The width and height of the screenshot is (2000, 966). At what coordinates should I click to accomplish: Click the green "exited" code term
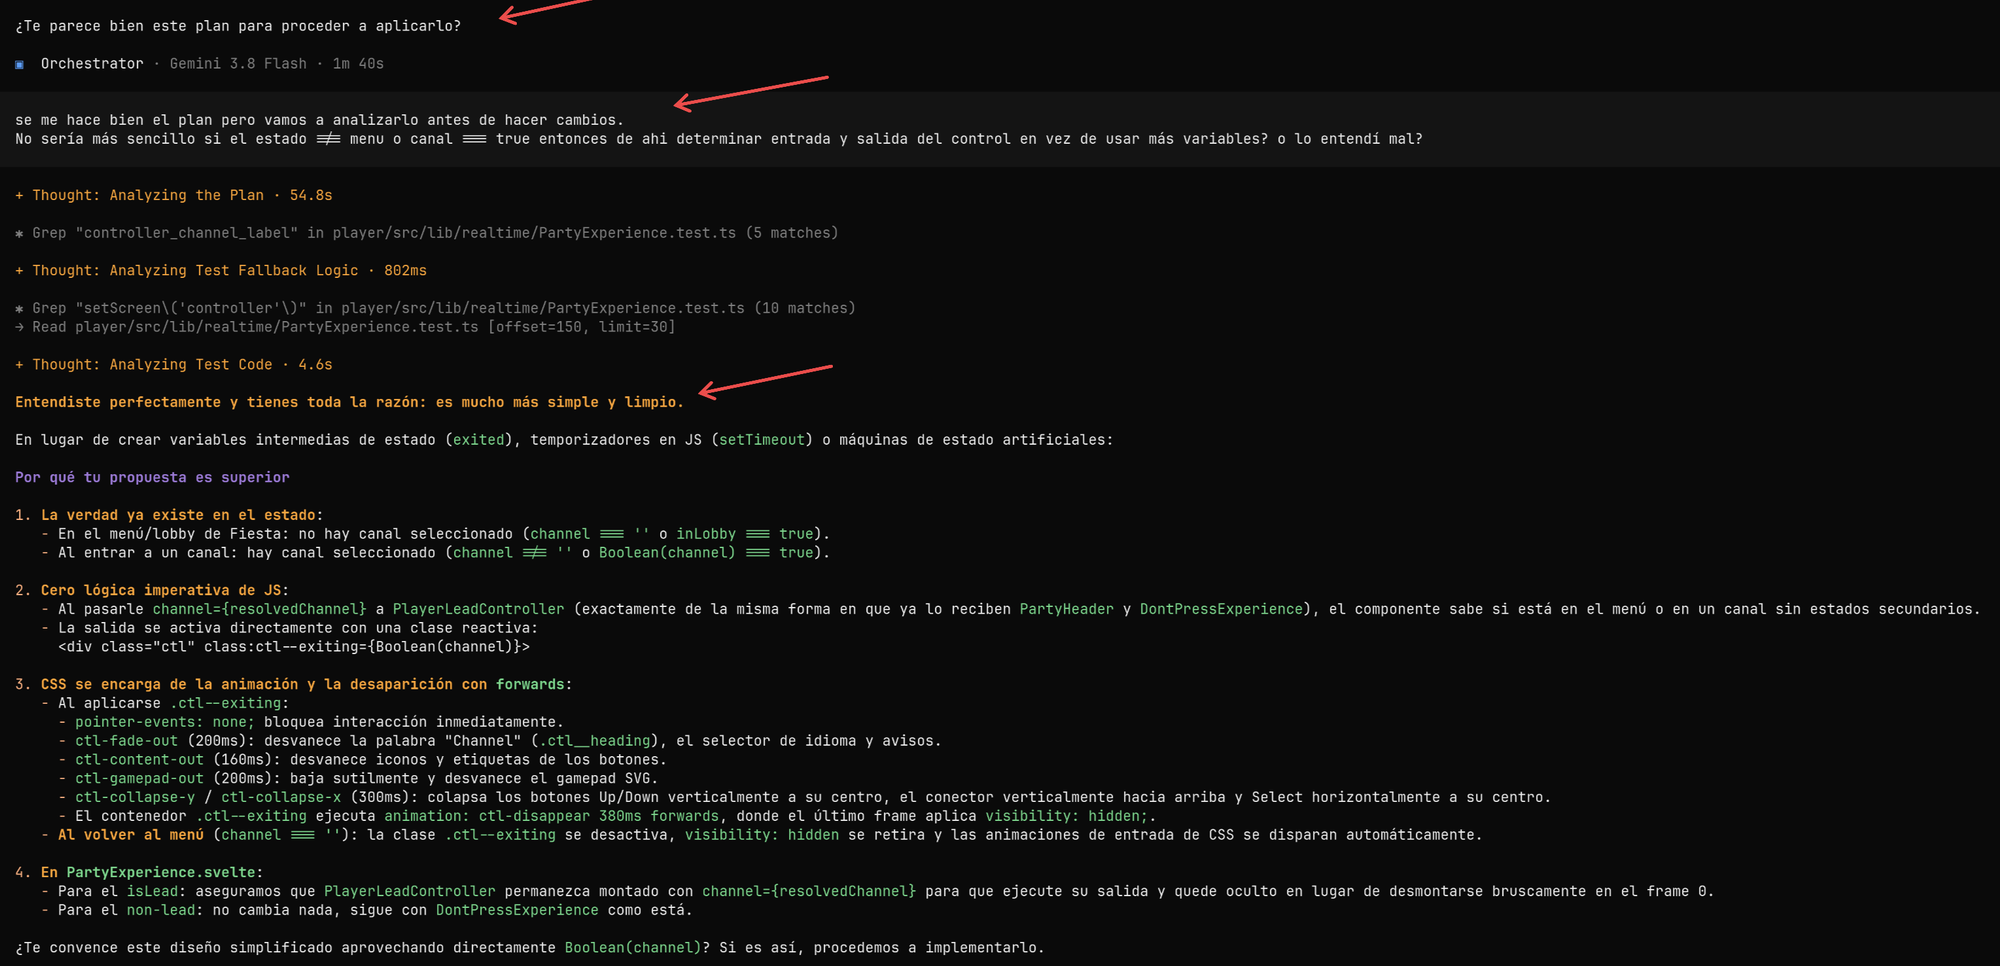pos(479,439)
